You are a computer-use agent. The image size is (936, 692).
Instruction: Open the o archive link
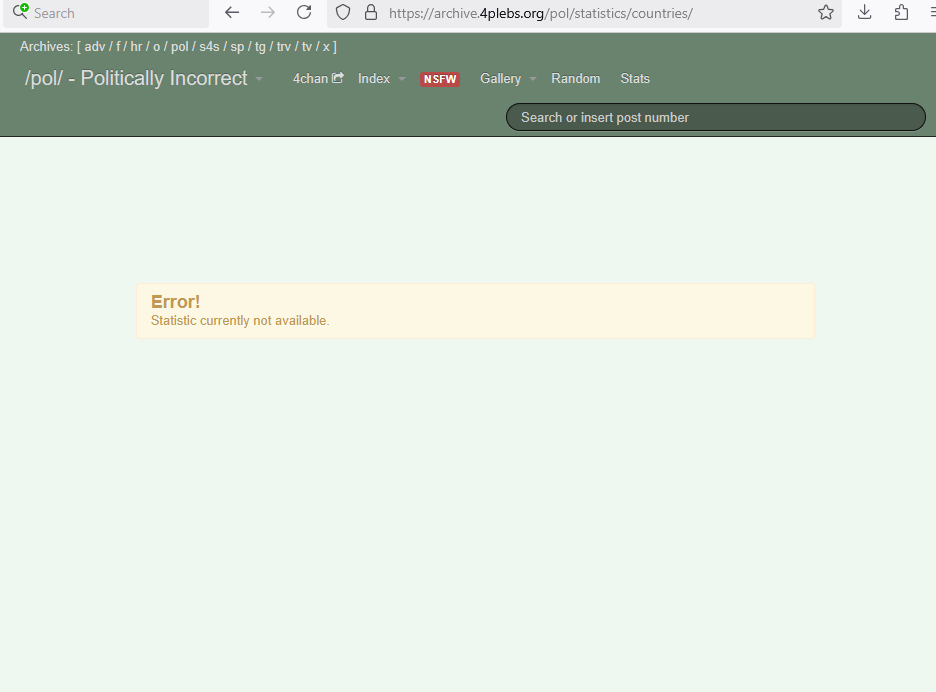(x=156, y=47)
